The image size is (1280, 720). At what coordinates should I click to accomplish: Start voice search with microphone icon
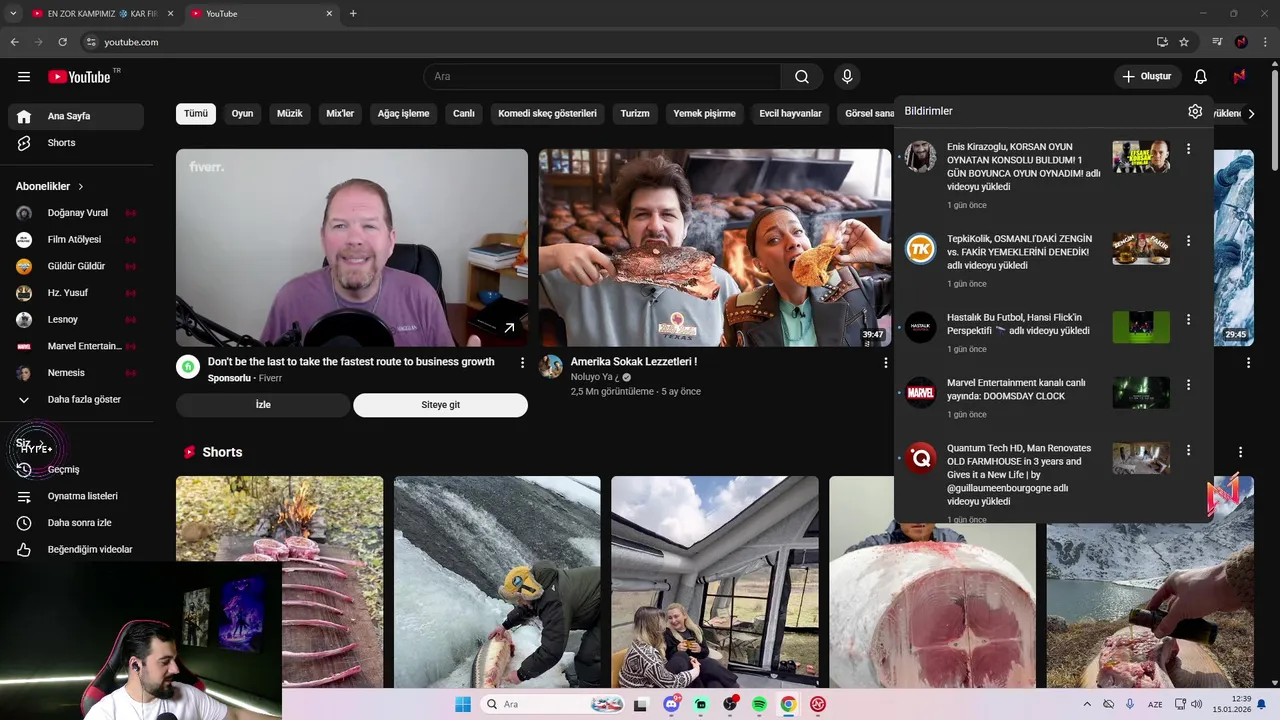(847, 77)
